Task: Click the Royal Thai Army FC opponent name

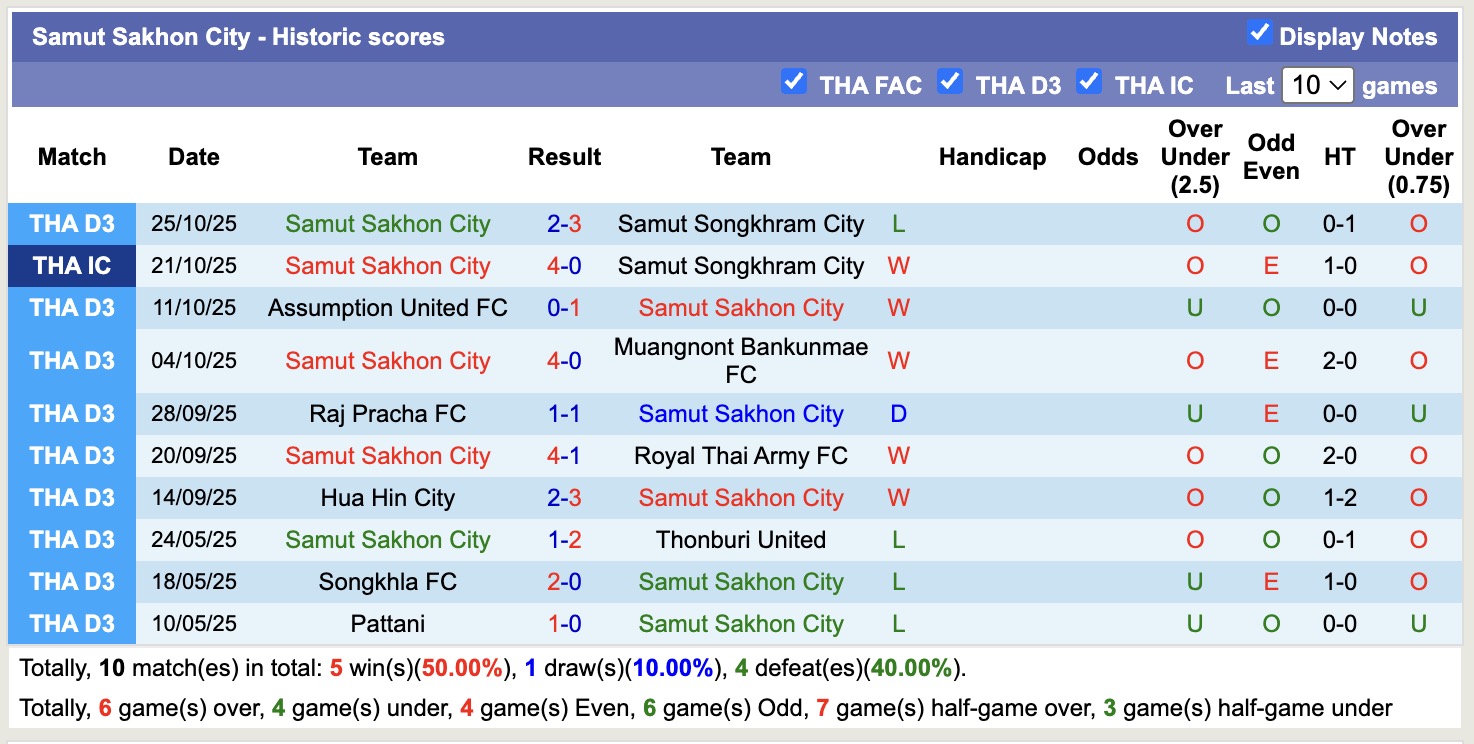Action: click(741, 455)
